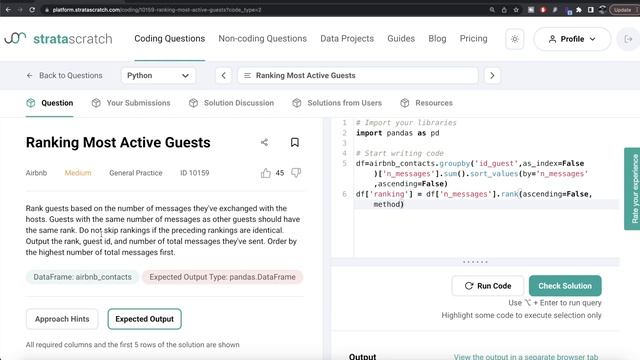The width and height of the screenshot is (640, 360).
Task: Open Coding Questions nav item
Action: 170,38
